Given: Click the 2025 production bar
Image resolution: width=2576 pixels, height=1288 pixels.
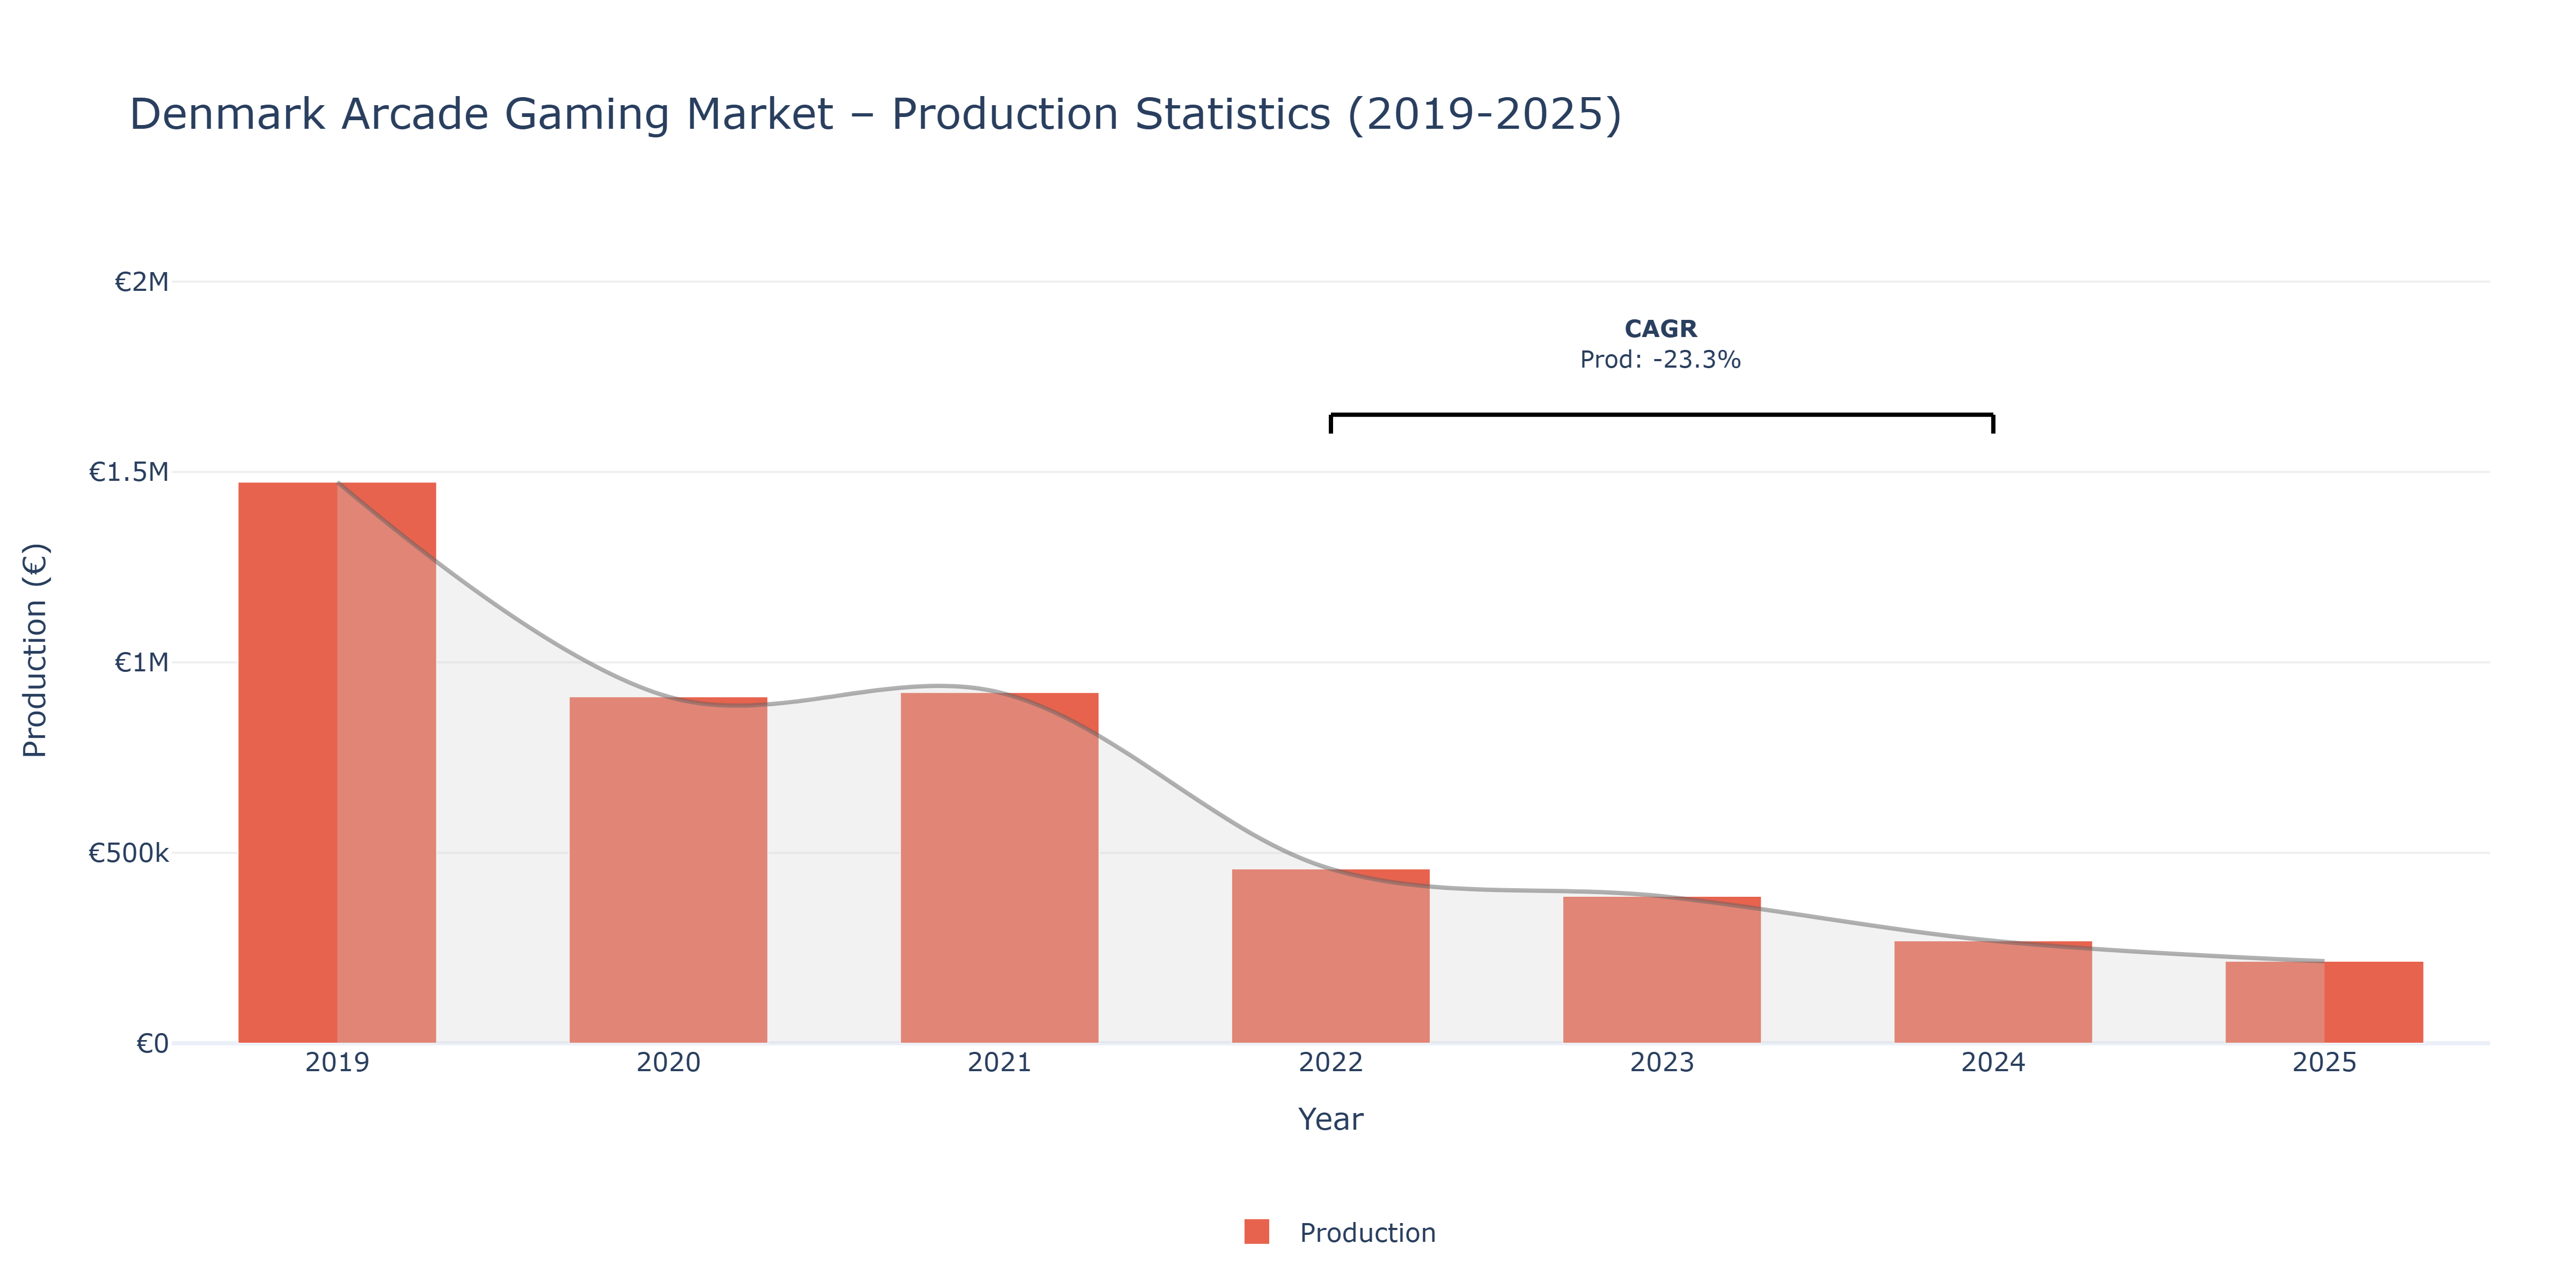Looking at the screenshot, I should (x=2324, y=1002).
